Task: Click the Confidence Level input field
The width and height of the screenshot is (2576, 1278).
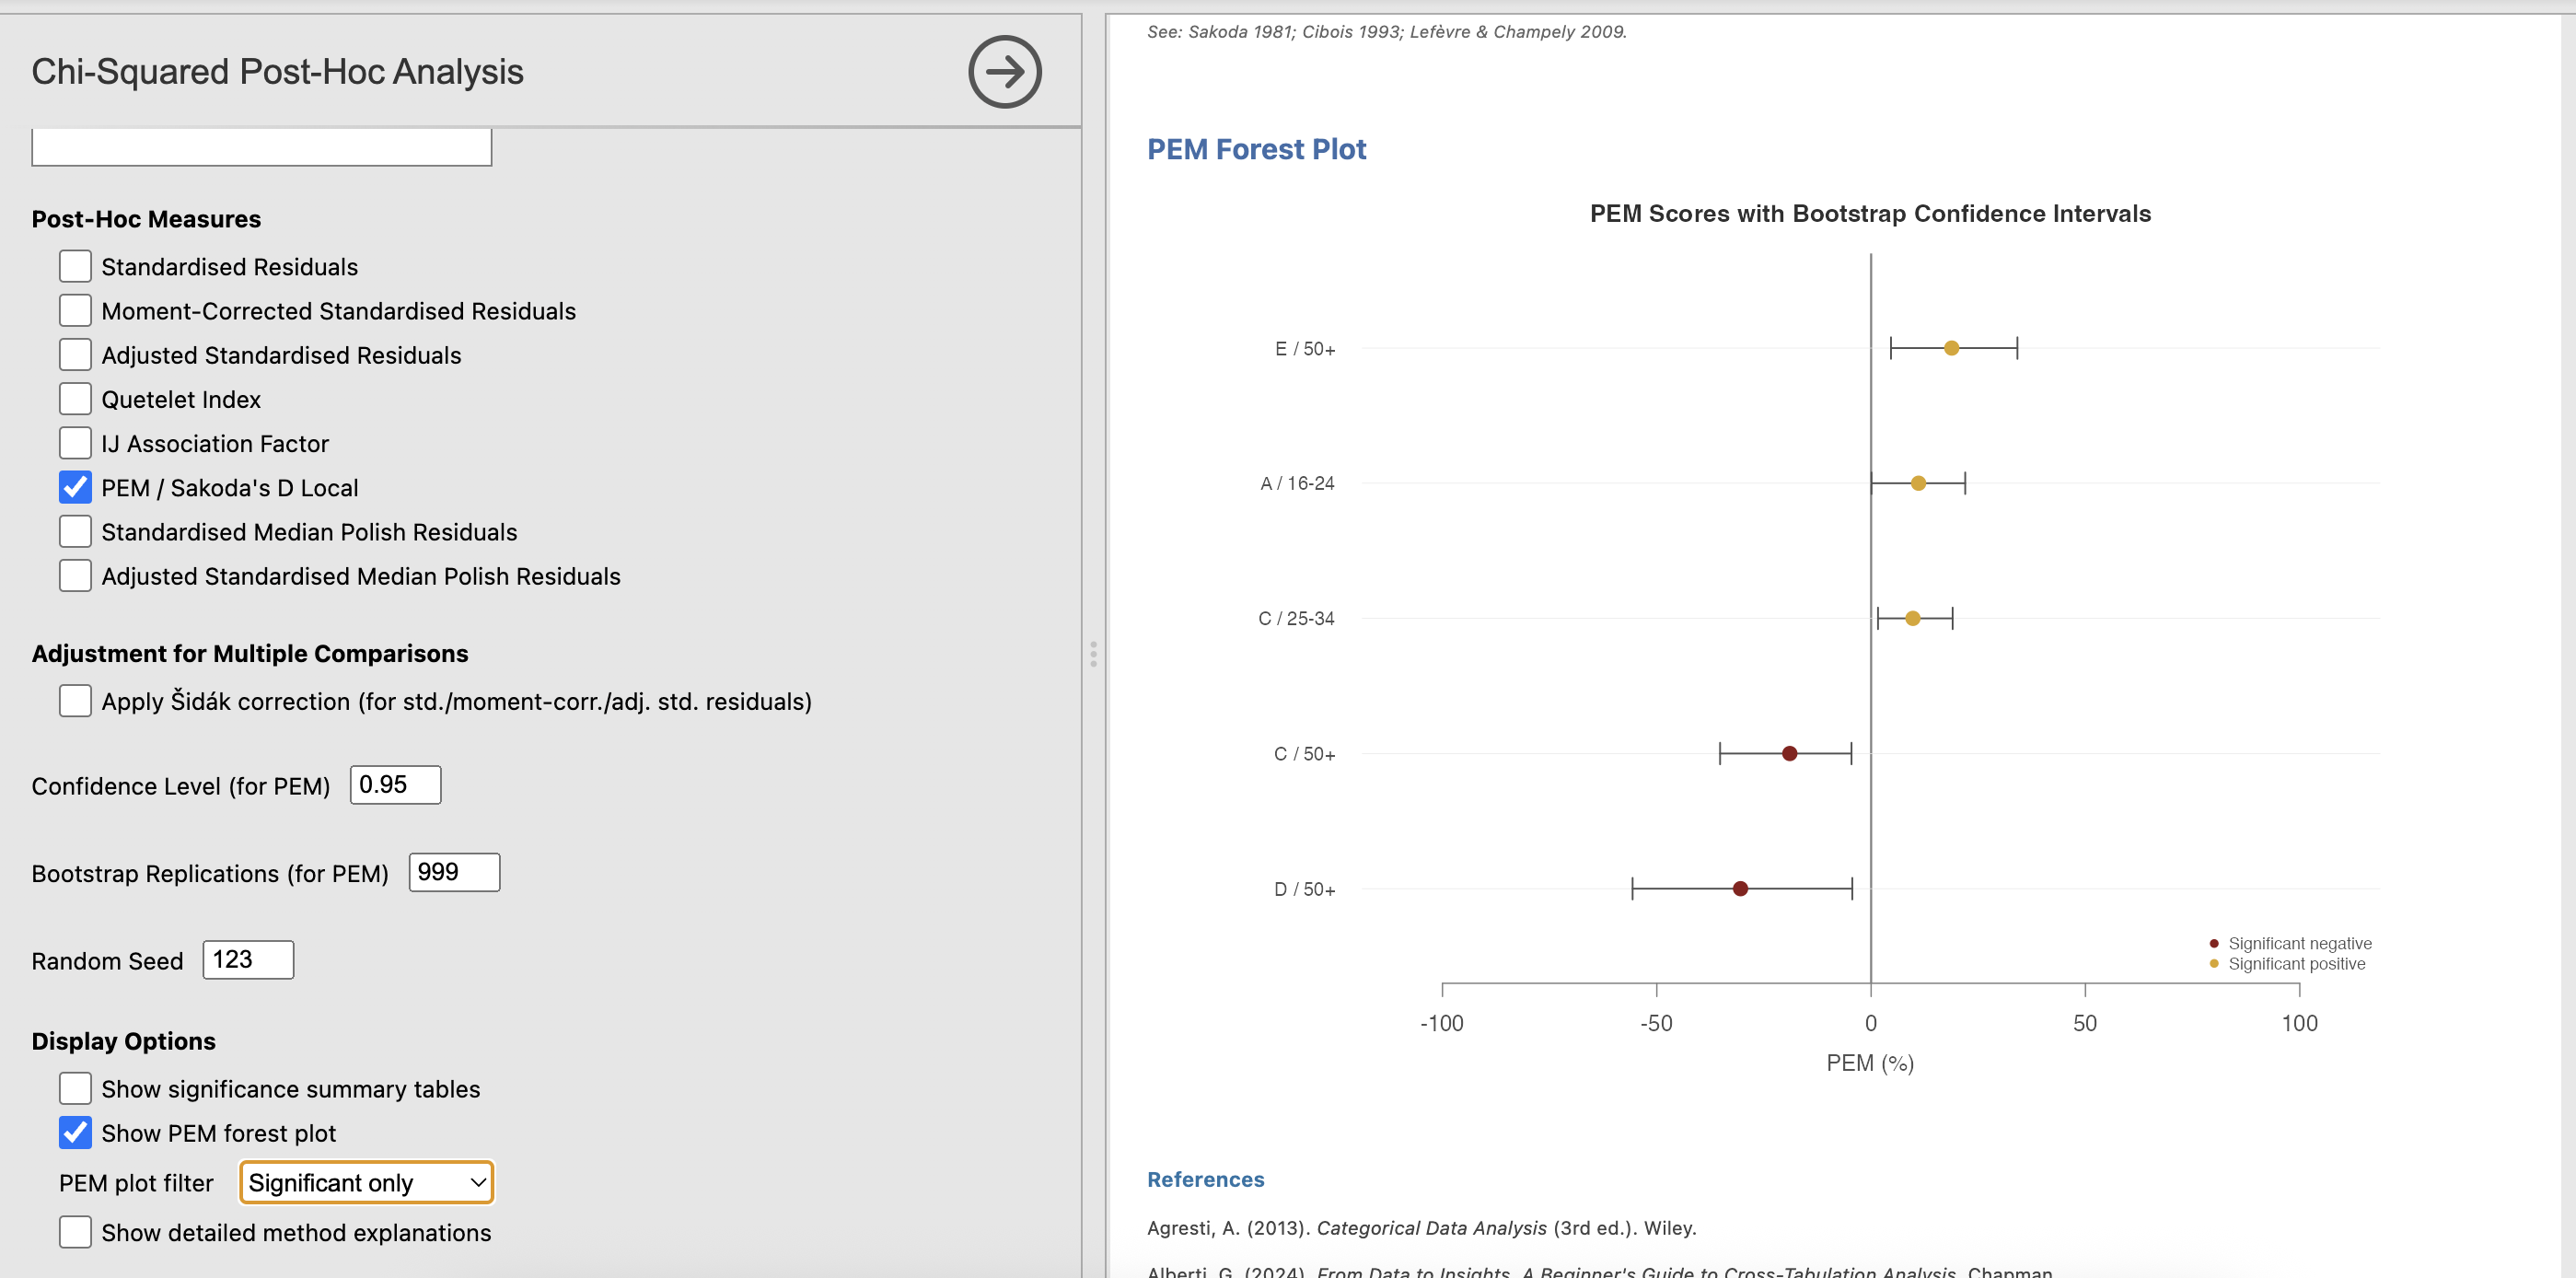Action: click(395, 785)
